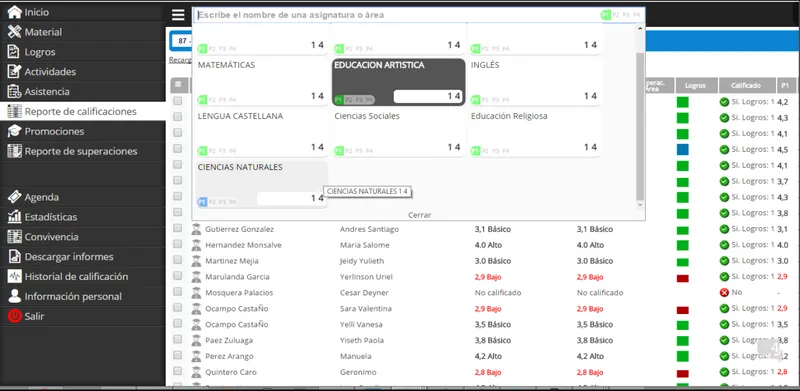Screen dimensions: 800x391
Task: Select the LENGUA CASTELLANA subject card
Action: [262, 133]
